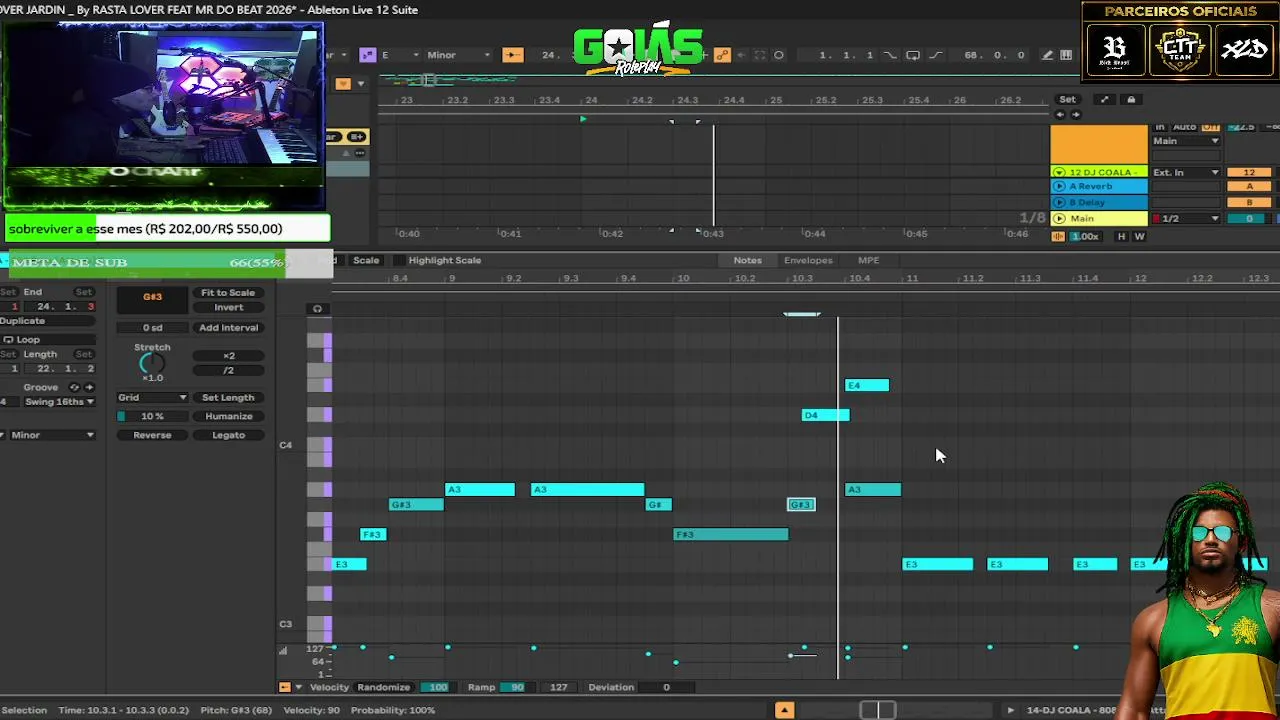
Task: Click the play icon on the A Reverb track
Action: [x=1059, y=187]
